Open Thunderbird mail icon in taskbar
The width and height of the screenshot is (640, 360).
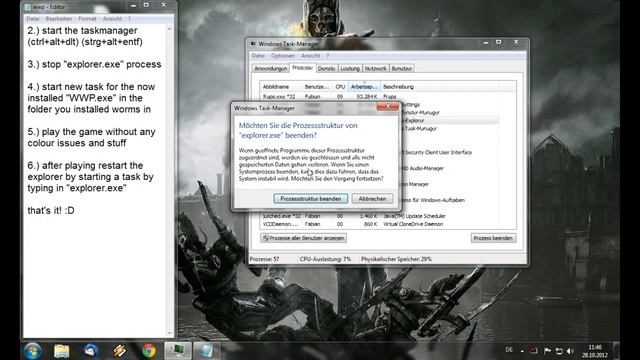point(91,351)
